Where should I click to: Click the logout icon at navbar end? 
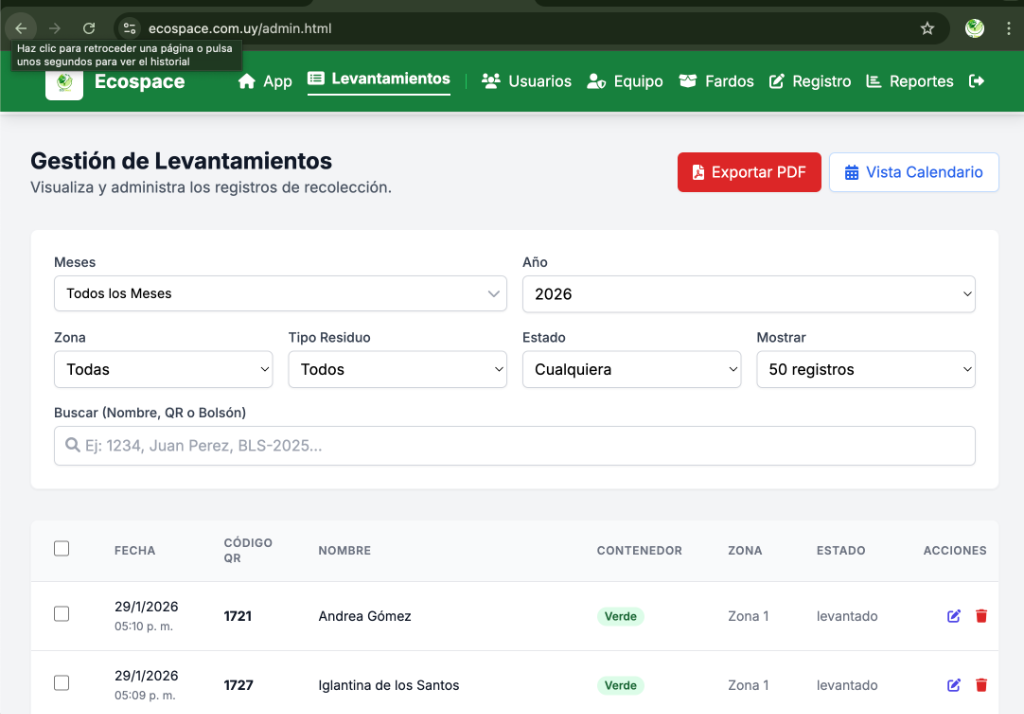pos(976,81)
